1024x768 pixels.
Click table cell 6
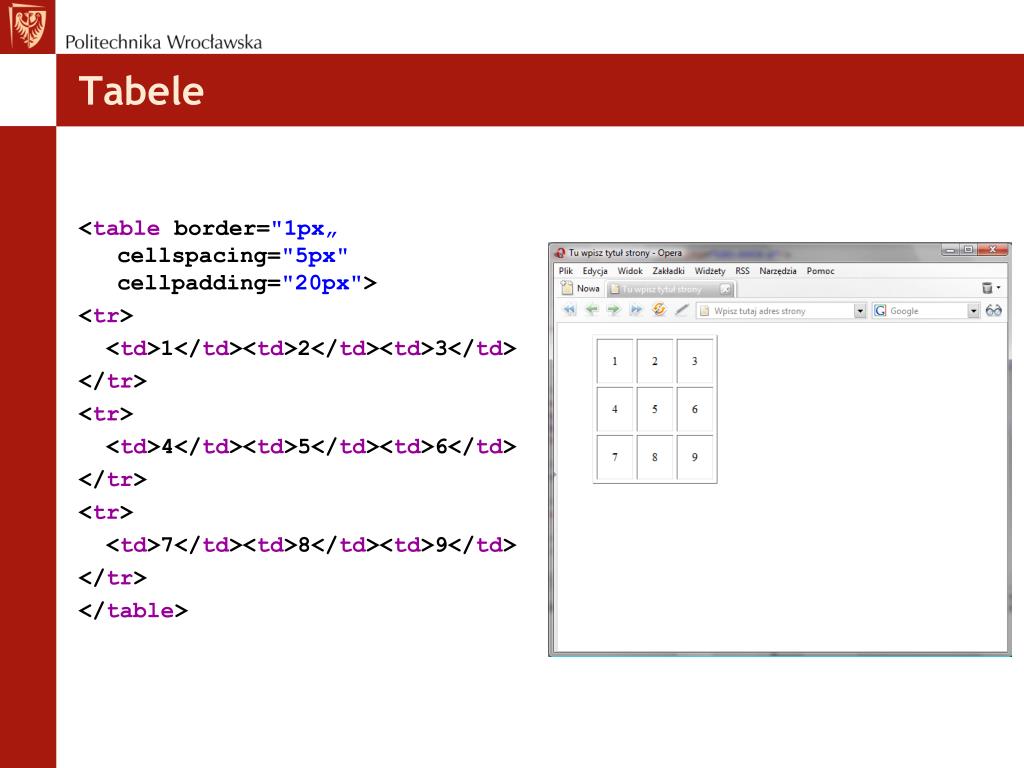(694, 409)
